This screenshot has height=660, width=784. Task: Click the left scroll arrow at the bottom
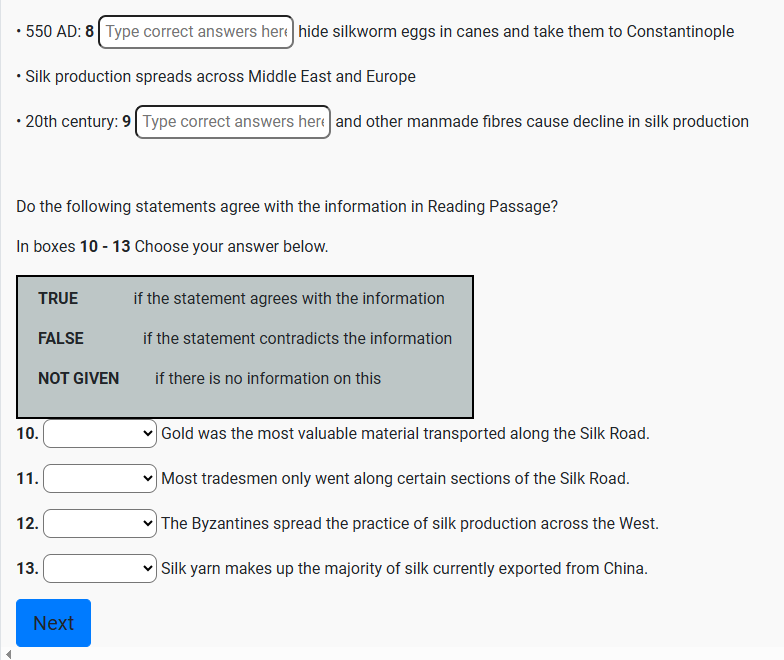pos(8,654)
